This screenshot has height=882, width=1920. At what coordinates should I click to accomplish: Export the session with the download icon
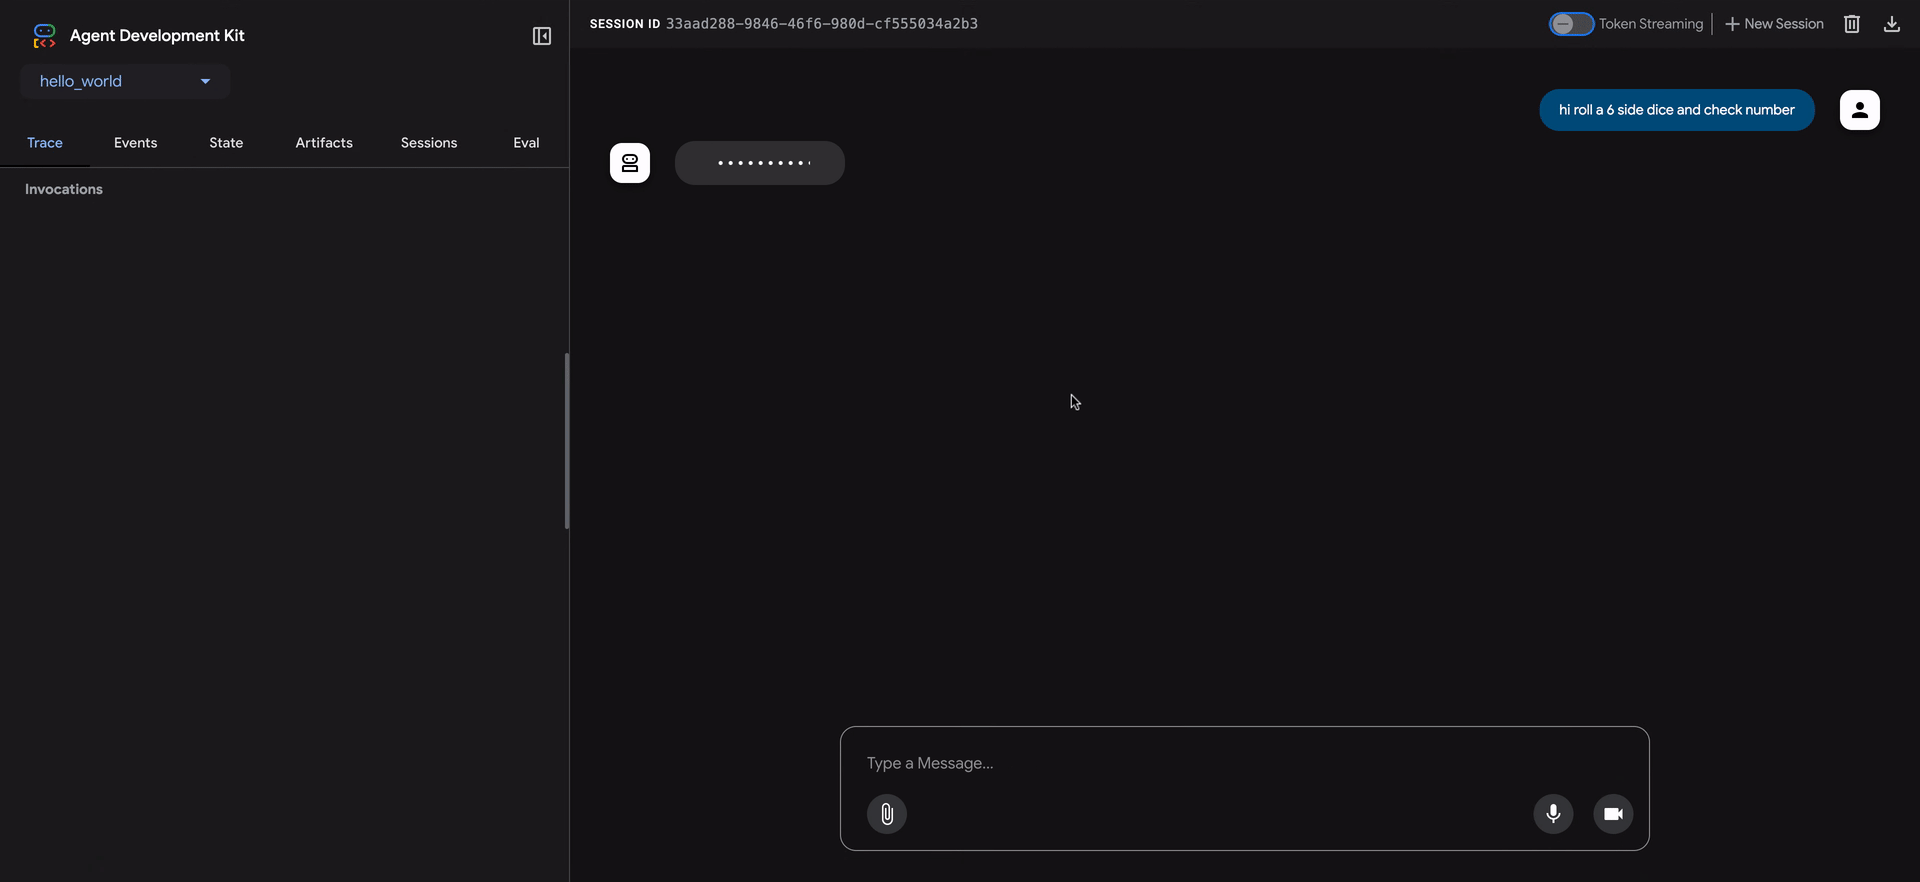click(x=1891, y=24)
